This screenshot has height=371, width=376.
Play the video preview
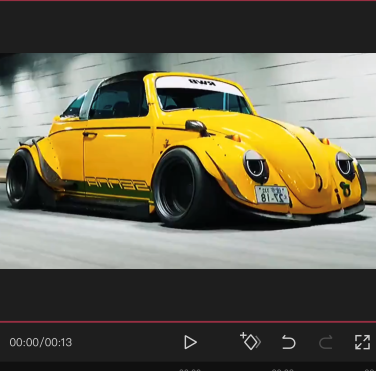(190, 342)
